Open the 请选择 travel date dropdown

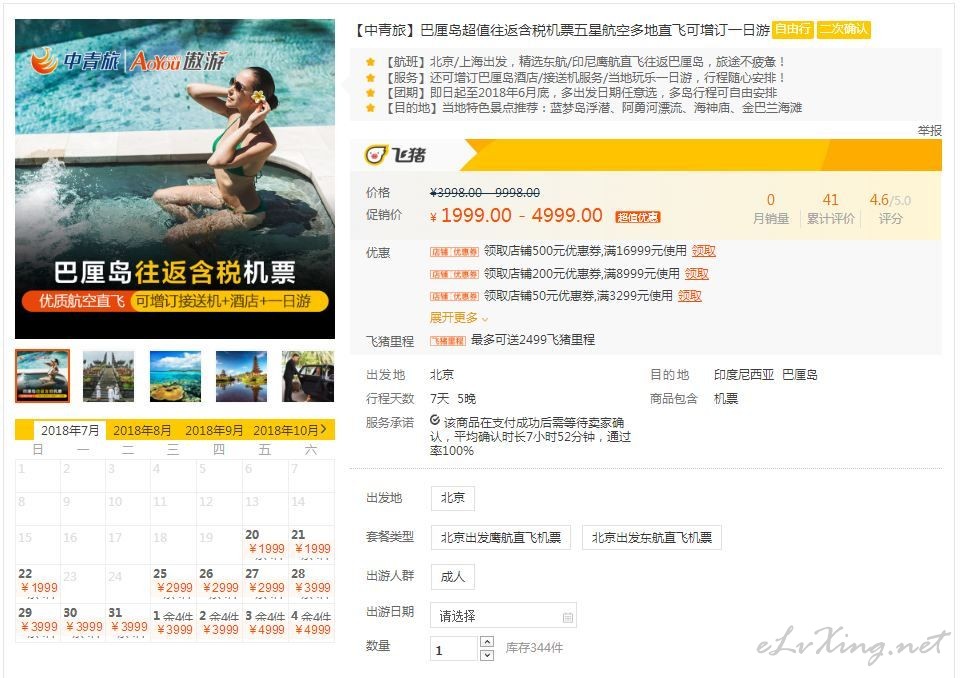(503, 615)
